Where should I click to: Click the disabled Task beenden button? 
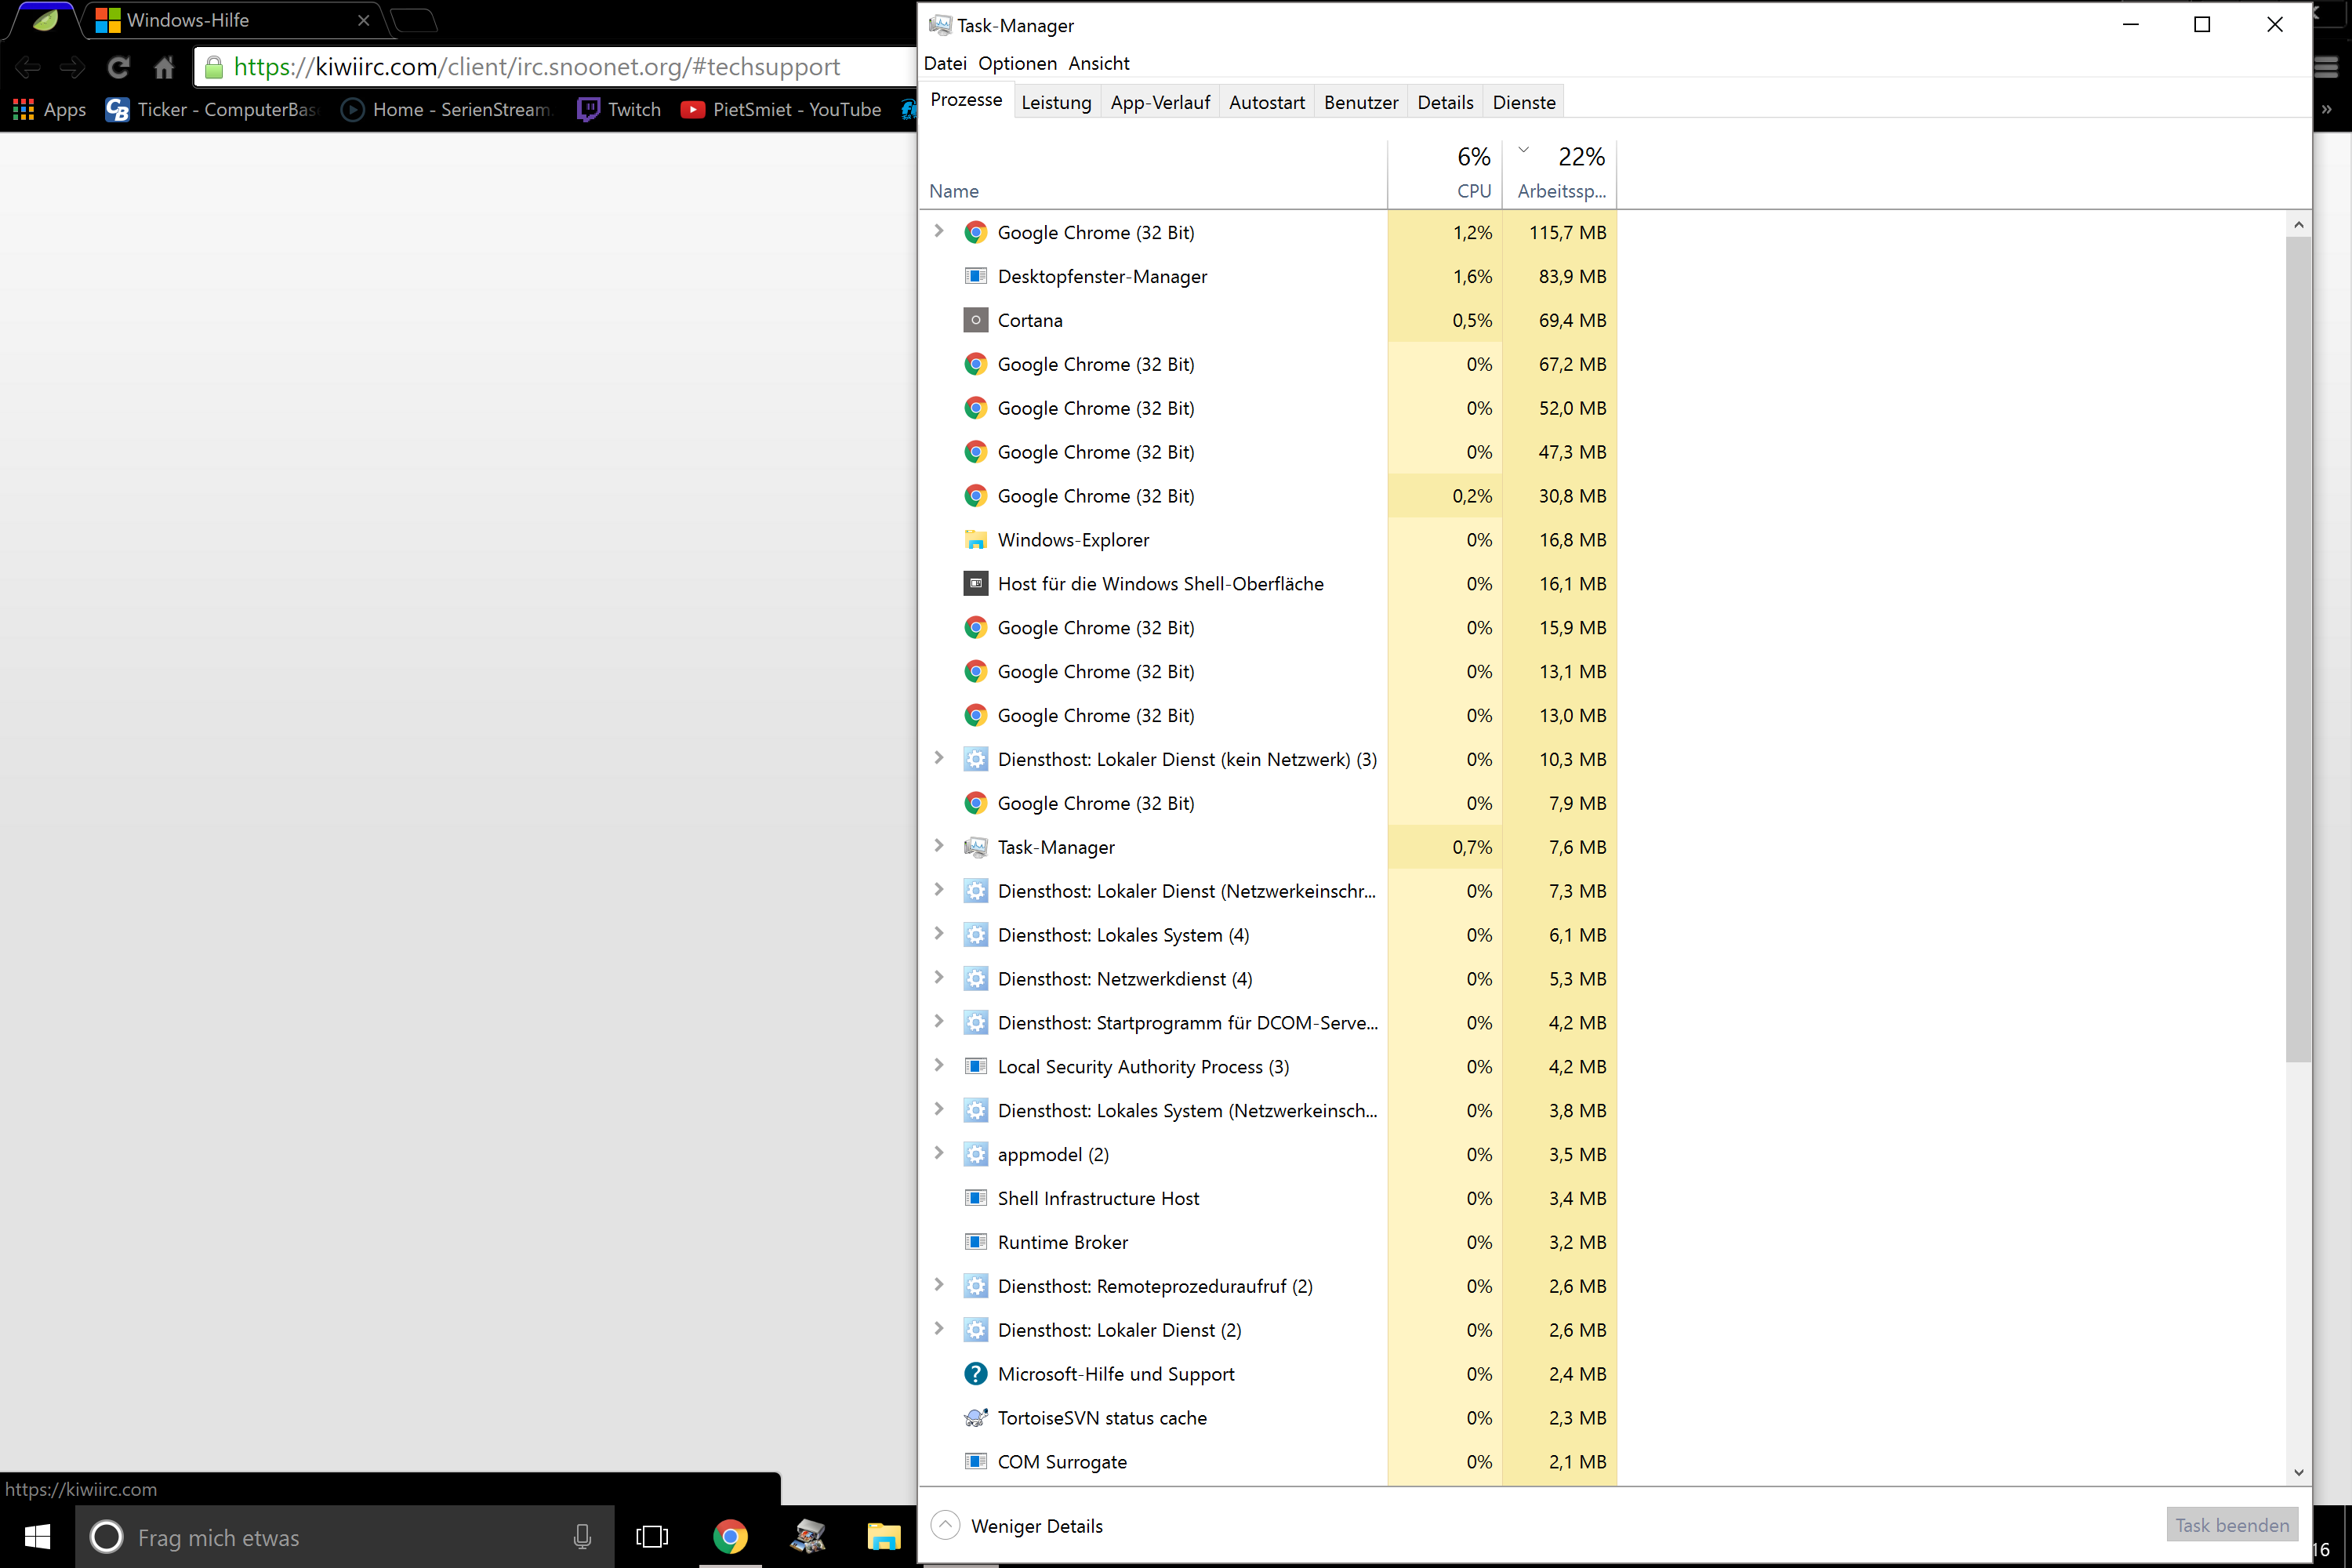pos(2231,1525)
